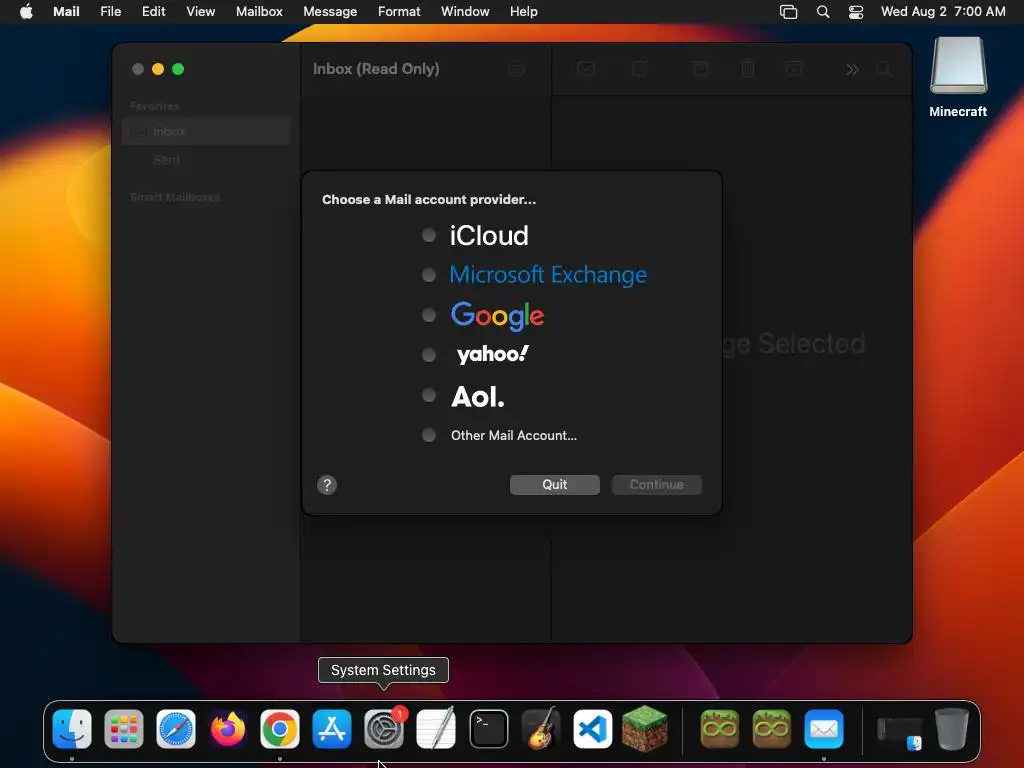Open the Mail menu
Viewport: 1024px width, 768px height.
point(66,12)
